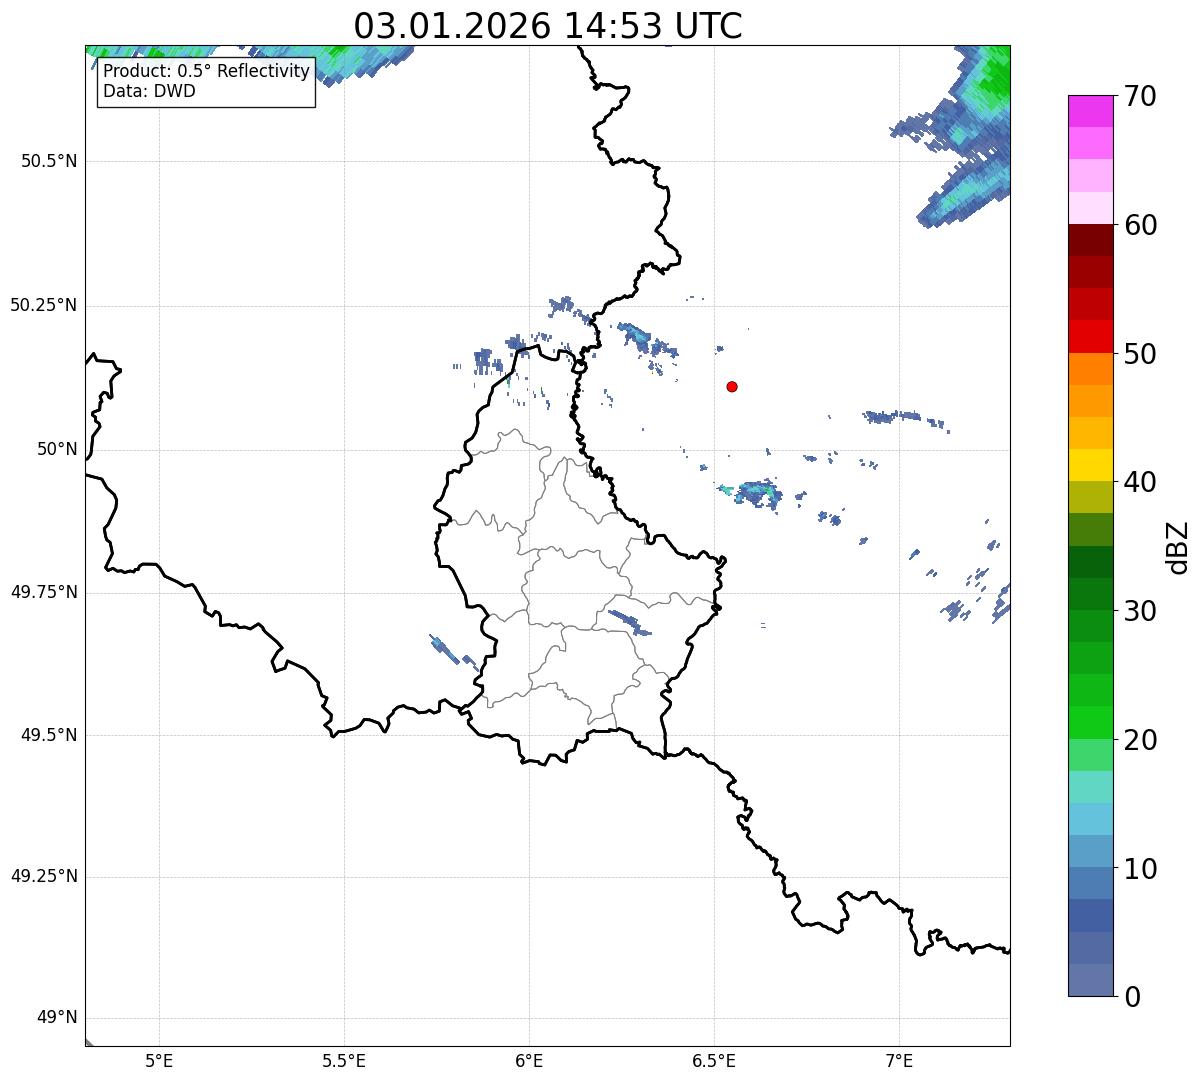Click the magenta top swatch of the colorbar
This screenshot has height=1081, width=1202.
[x=1090, y=111]
